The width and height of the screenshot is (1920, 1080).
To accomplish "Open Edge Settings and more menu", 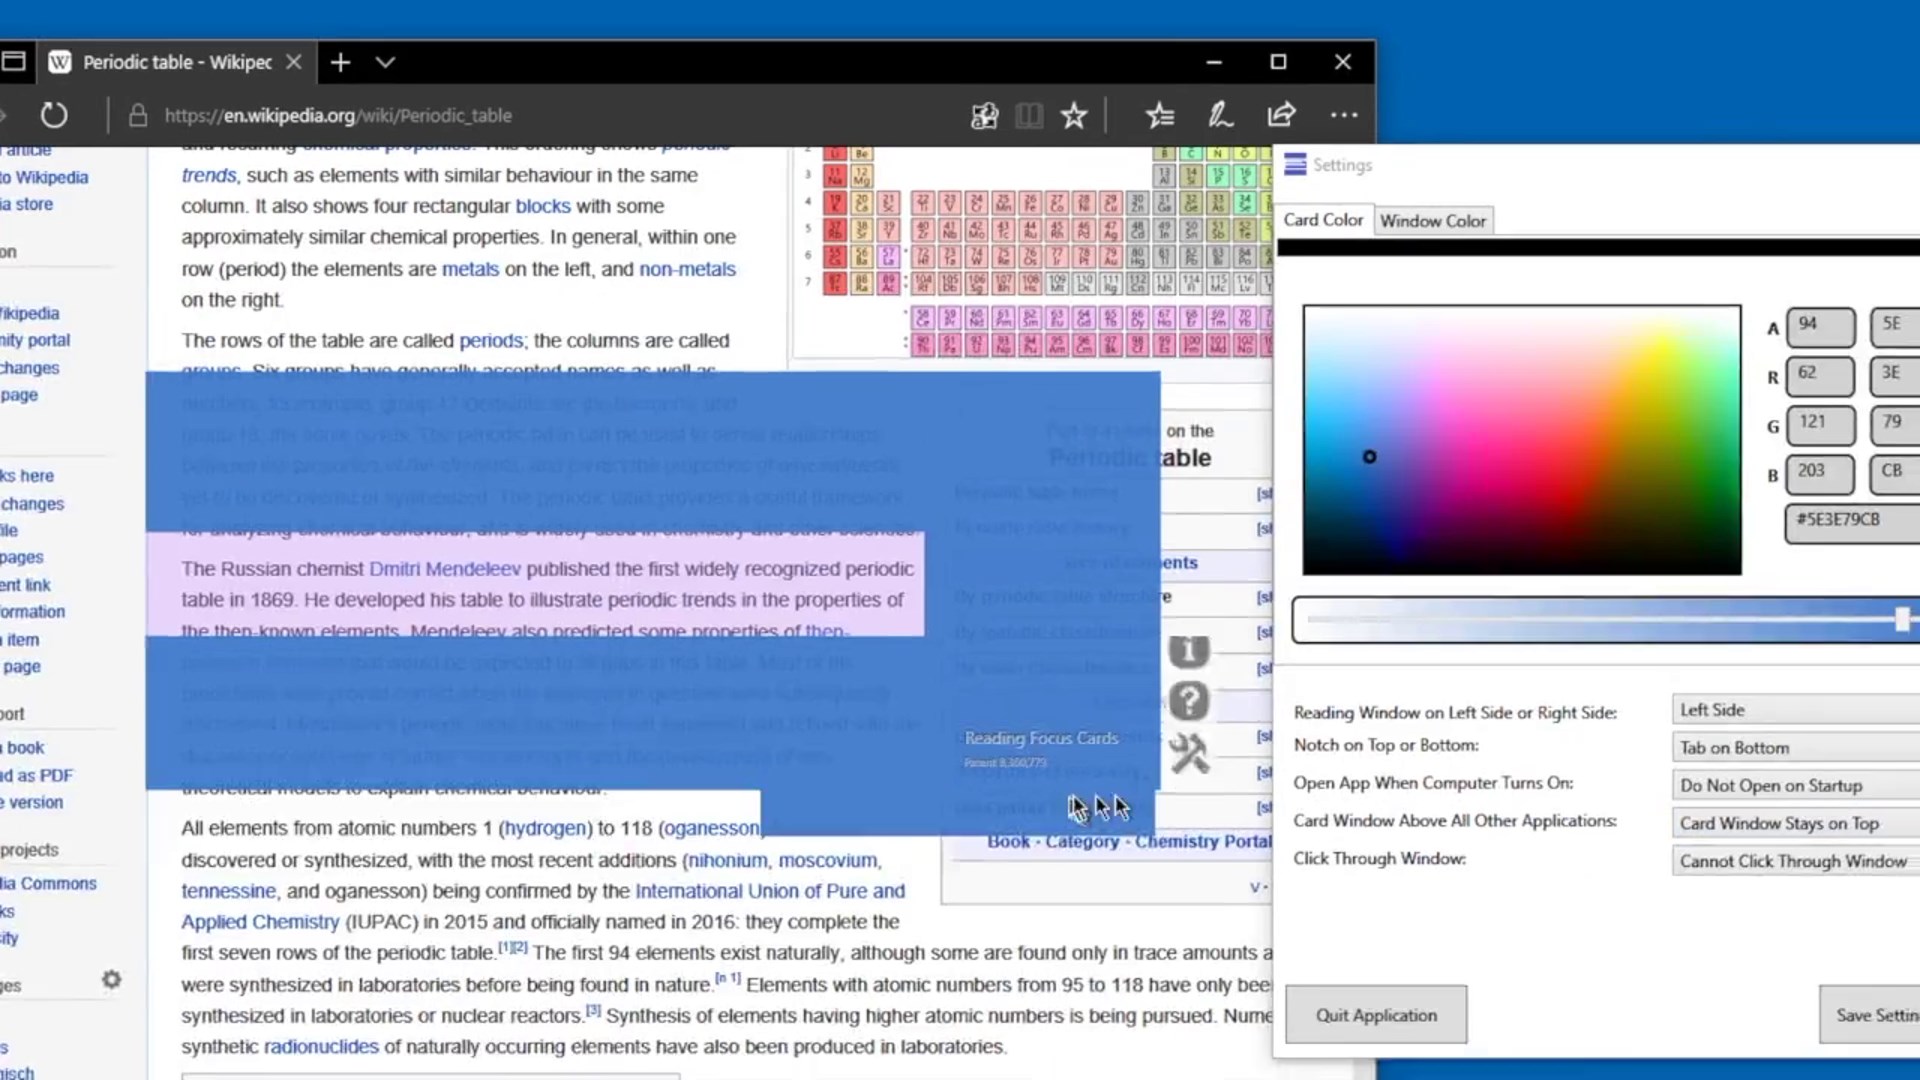I will [1344, 116].
